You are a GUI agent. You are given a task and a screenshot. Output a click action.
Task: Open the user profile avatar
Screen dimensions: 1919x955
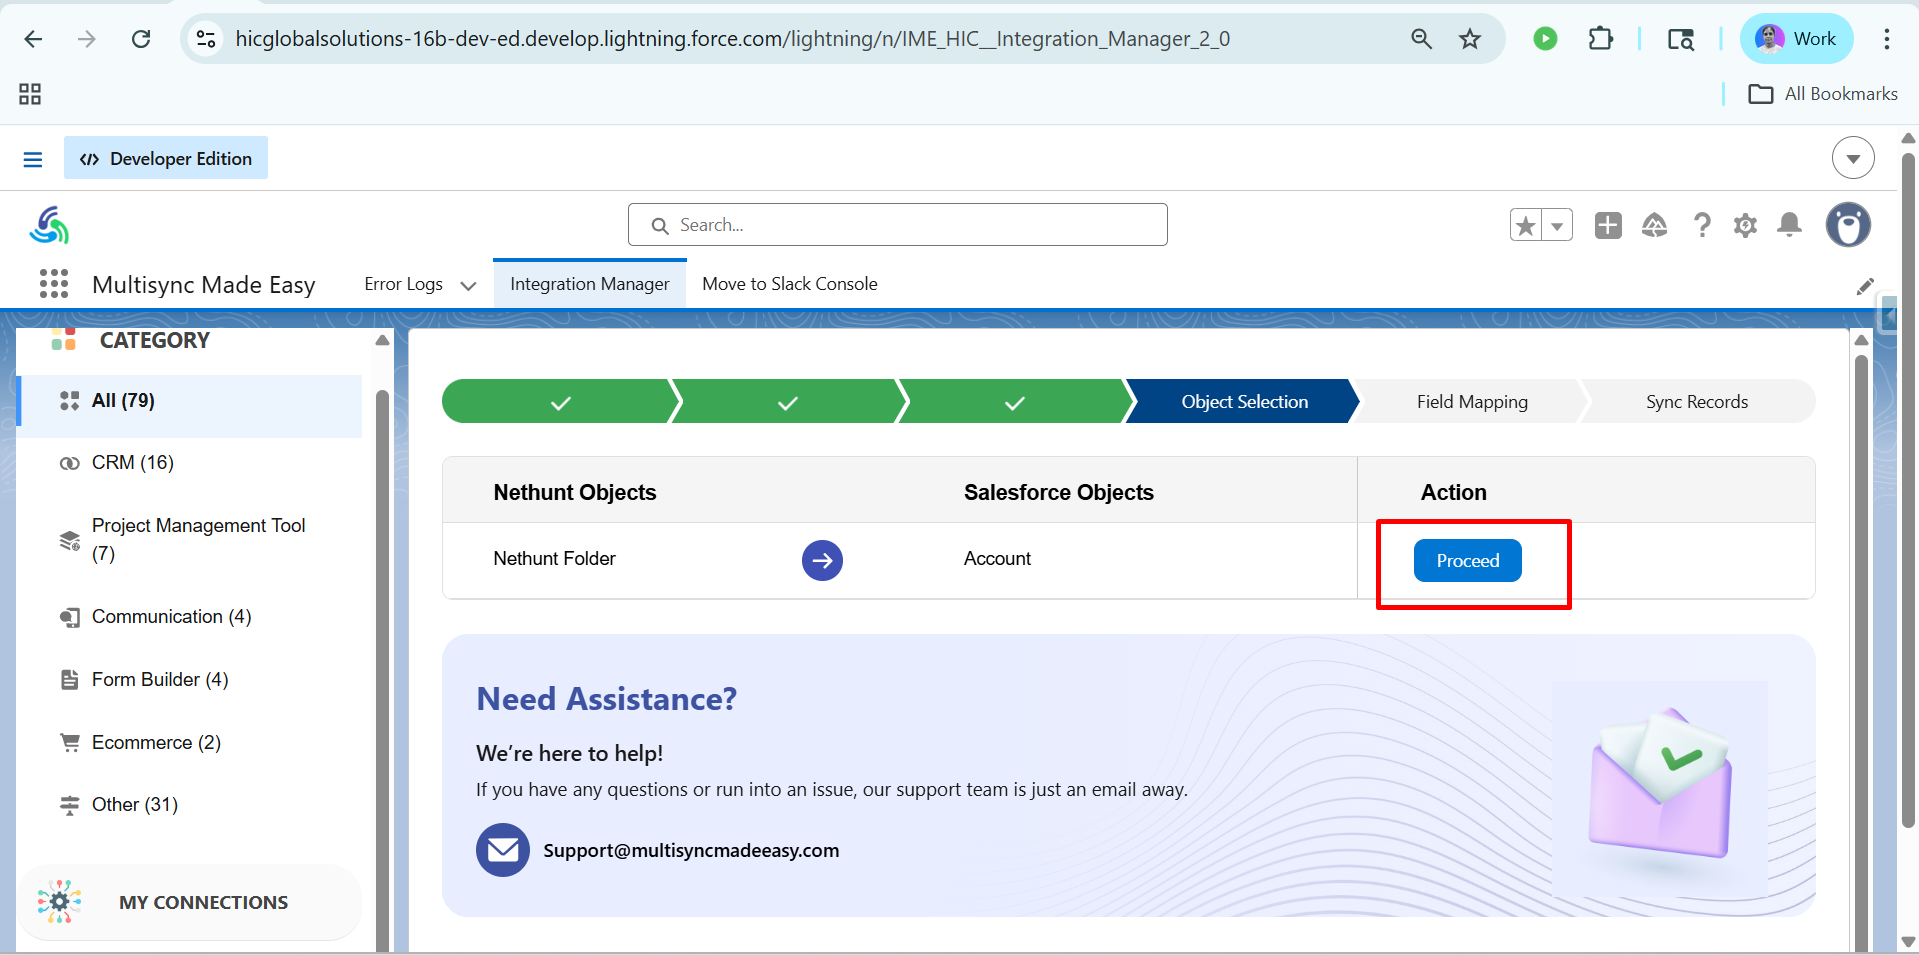pyautogui.click(x=1848, y=225)
